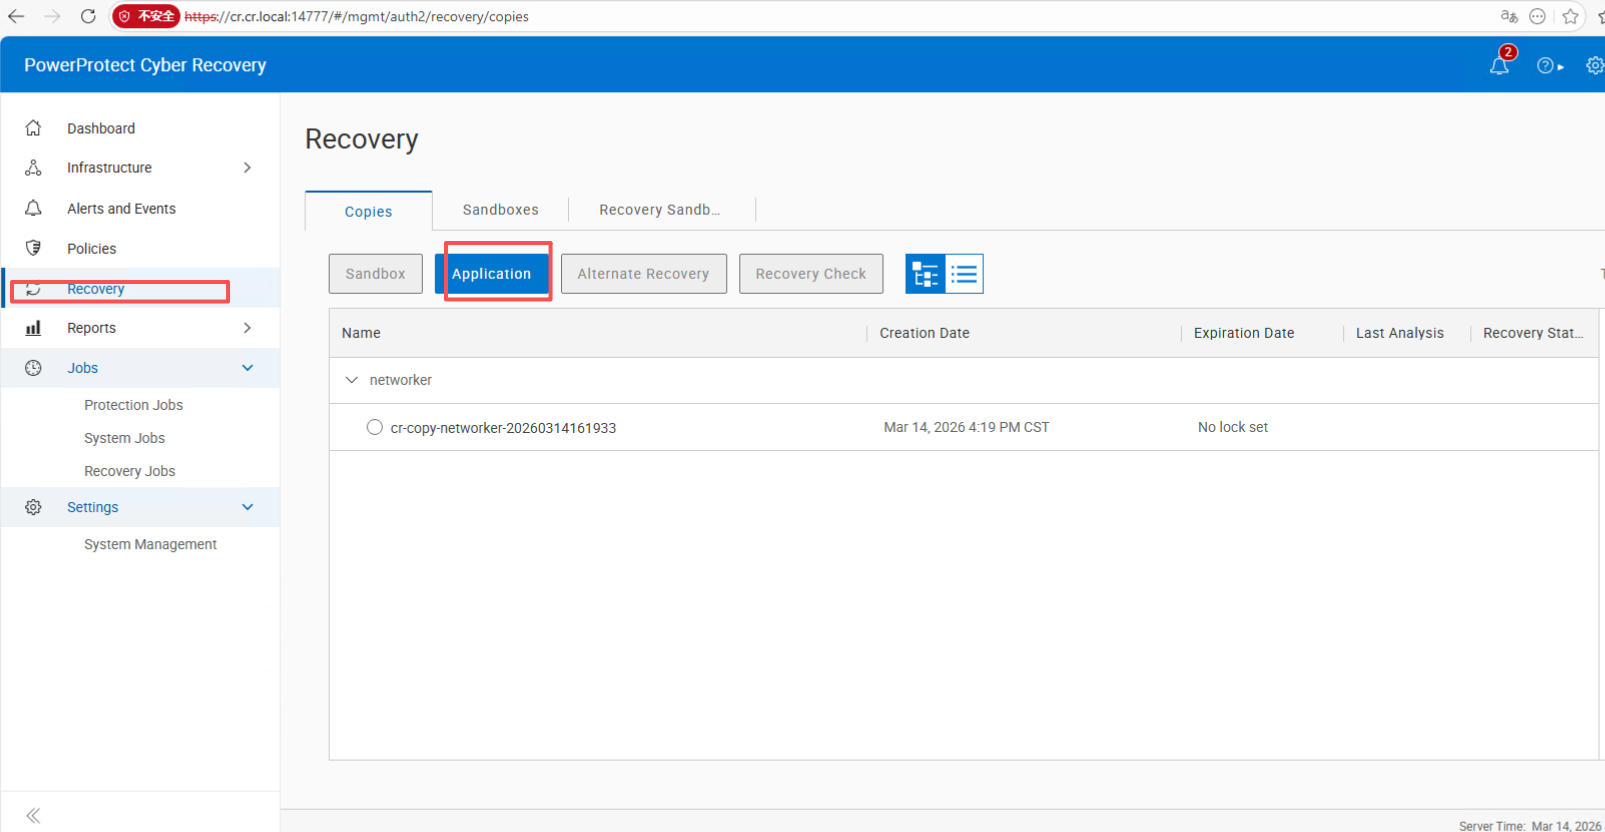
Task: Open notifications bell with 2 alerts
Action: pyautogui.click(x=1500, y=64)
